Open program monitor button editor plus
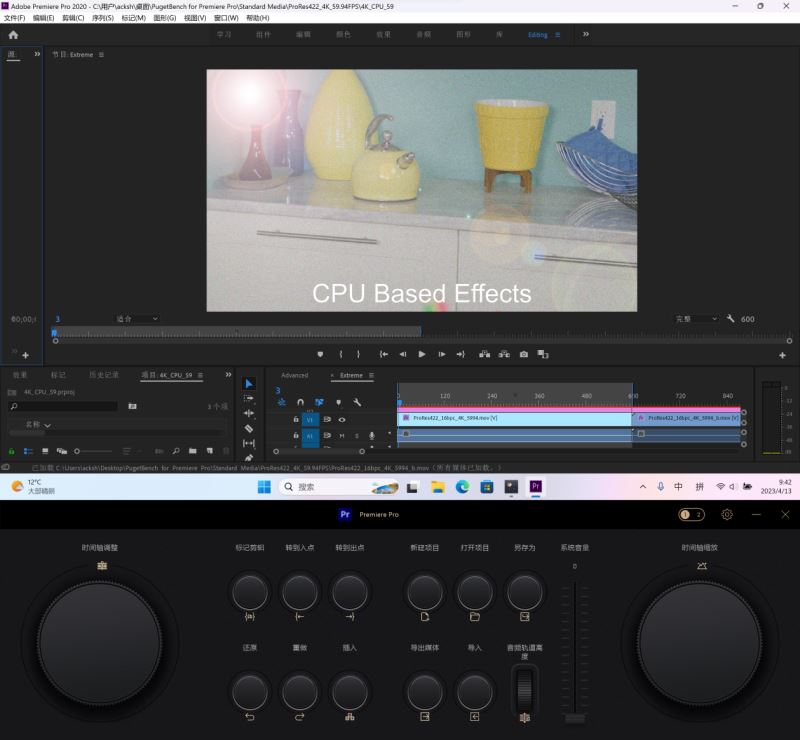Screen dimensions: 800x740 tap(782, 355)
